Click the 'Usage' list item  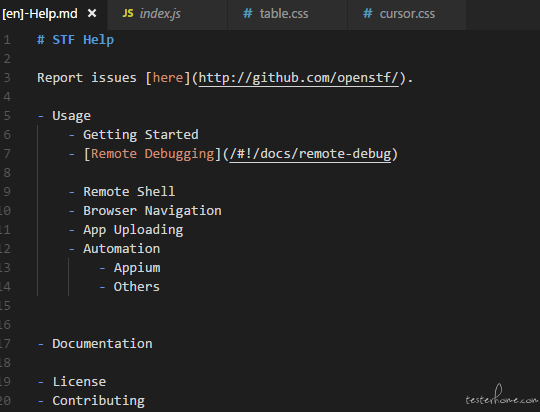pyautogui.click(x=71, y=116)
